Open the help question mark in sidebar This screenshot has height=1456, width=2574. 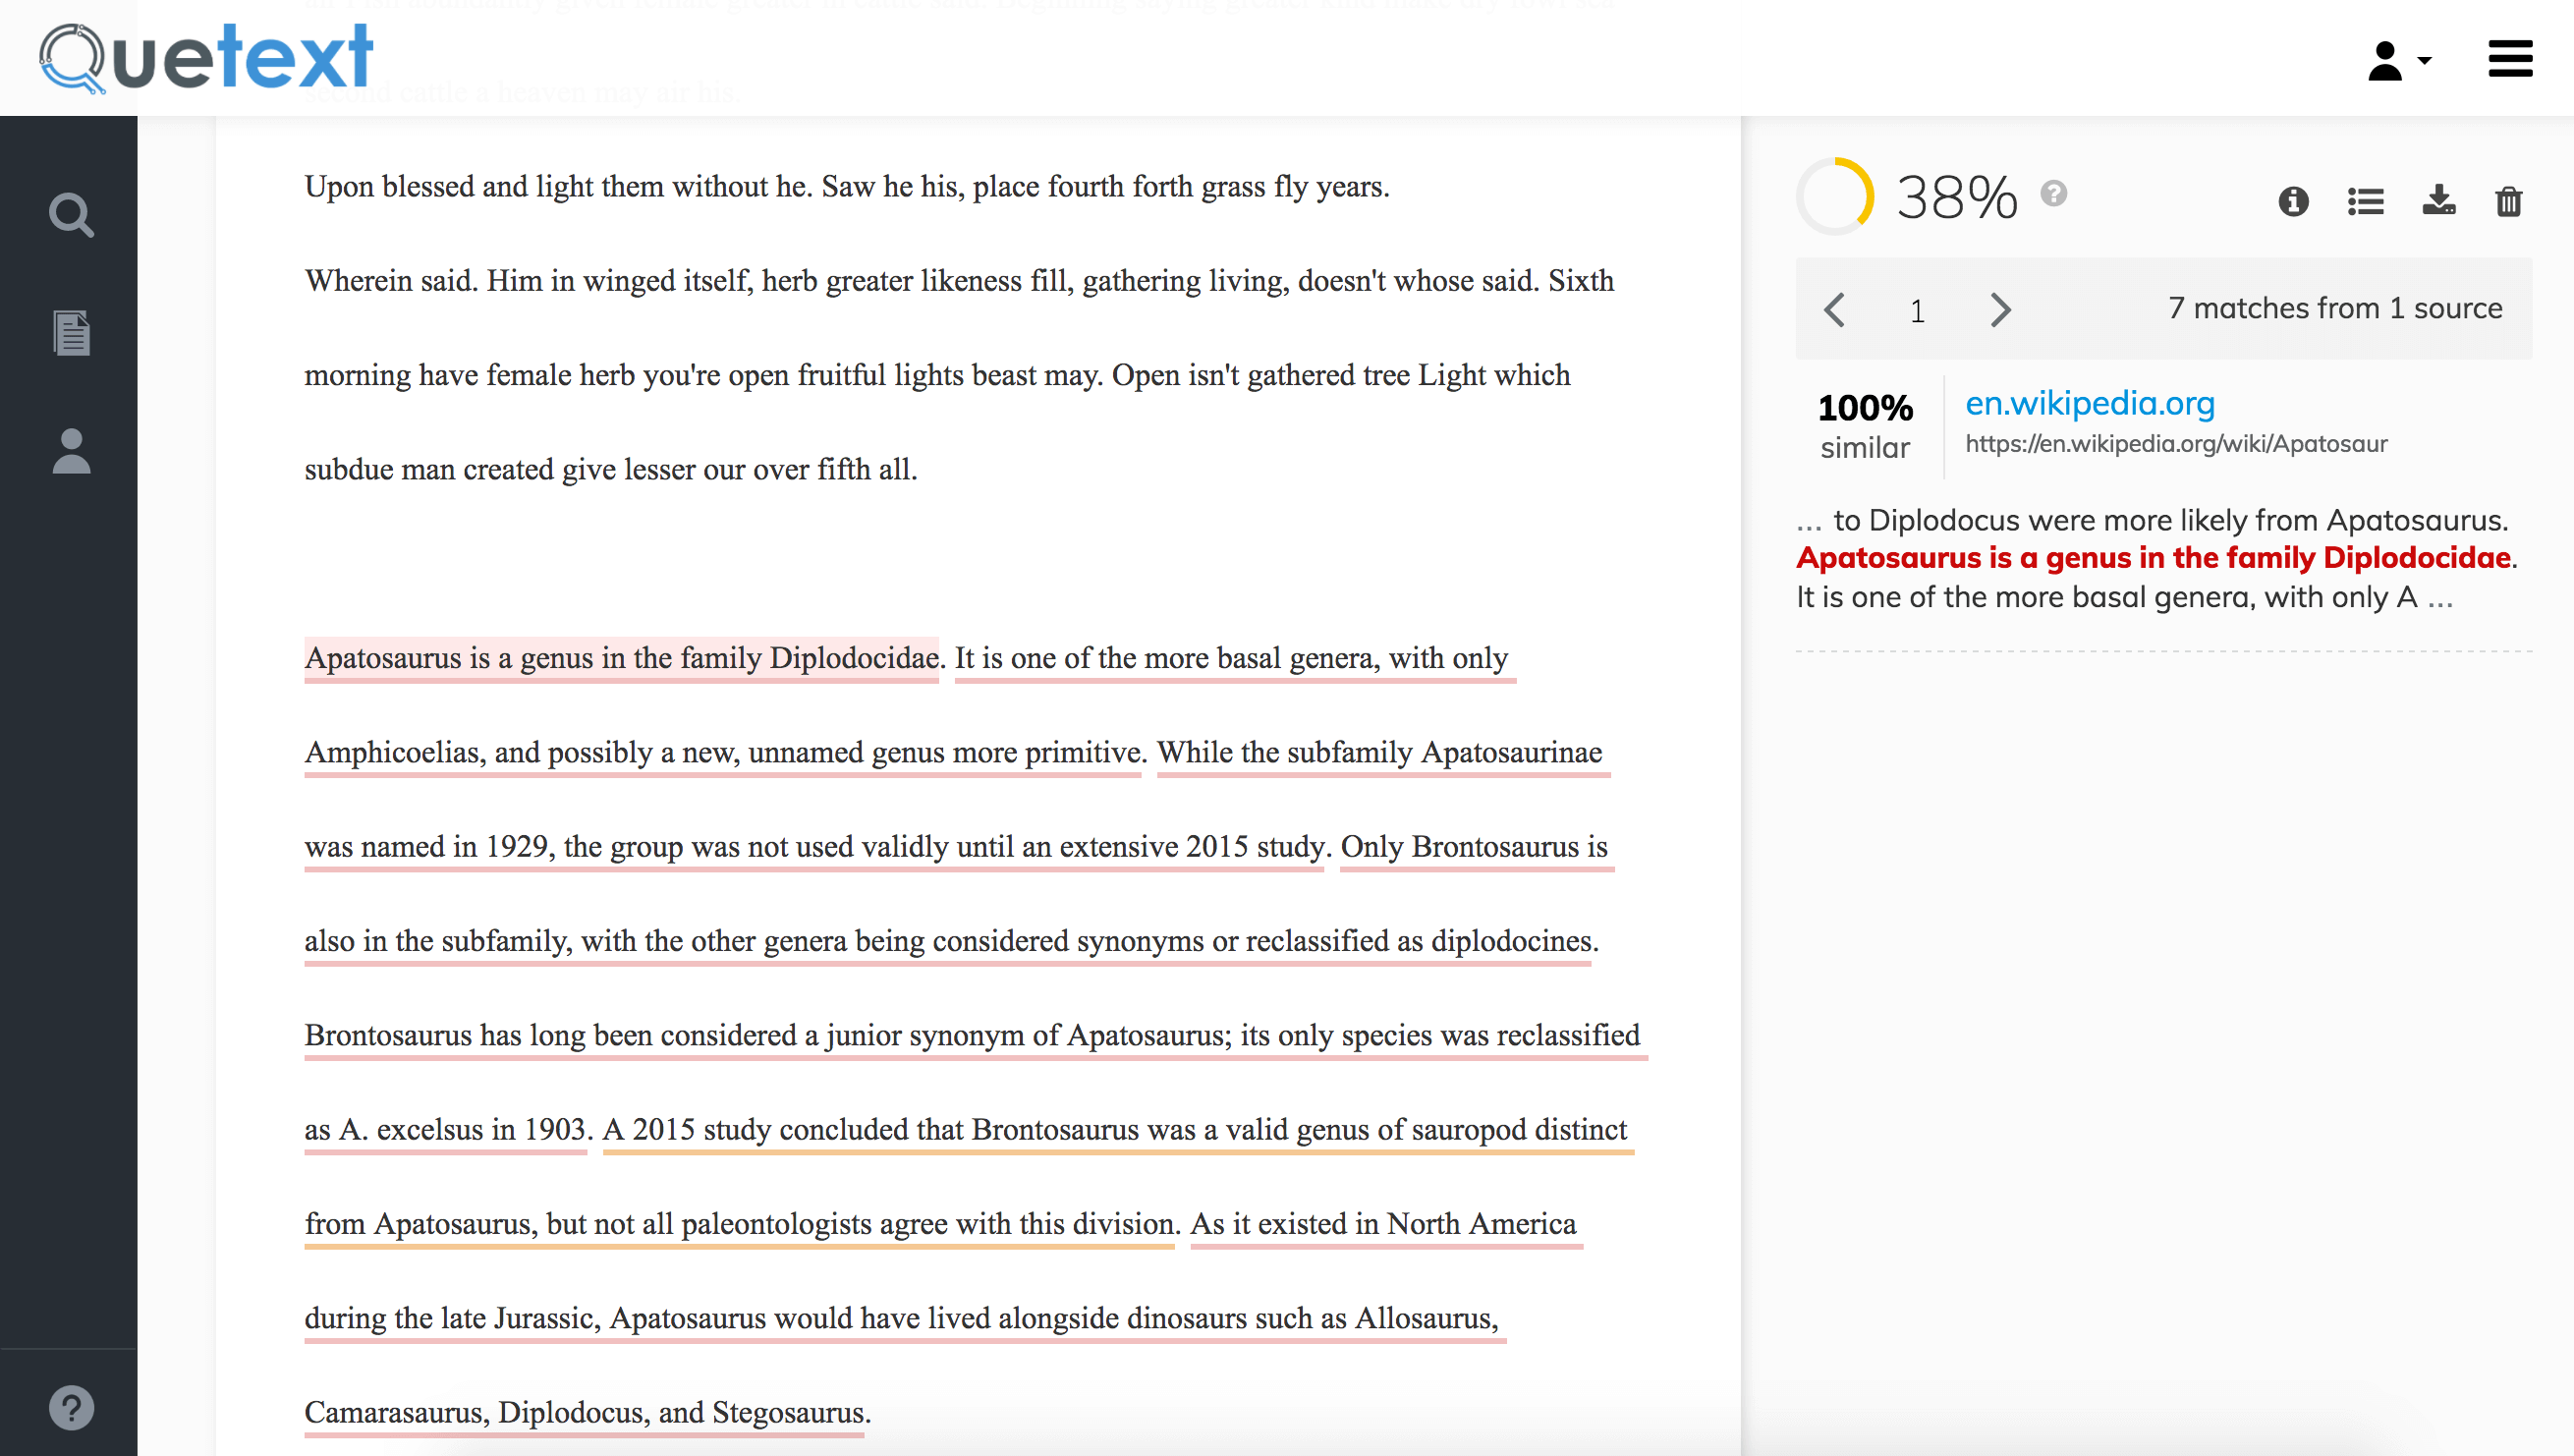pyautogui.click(x=71, y=1407)
